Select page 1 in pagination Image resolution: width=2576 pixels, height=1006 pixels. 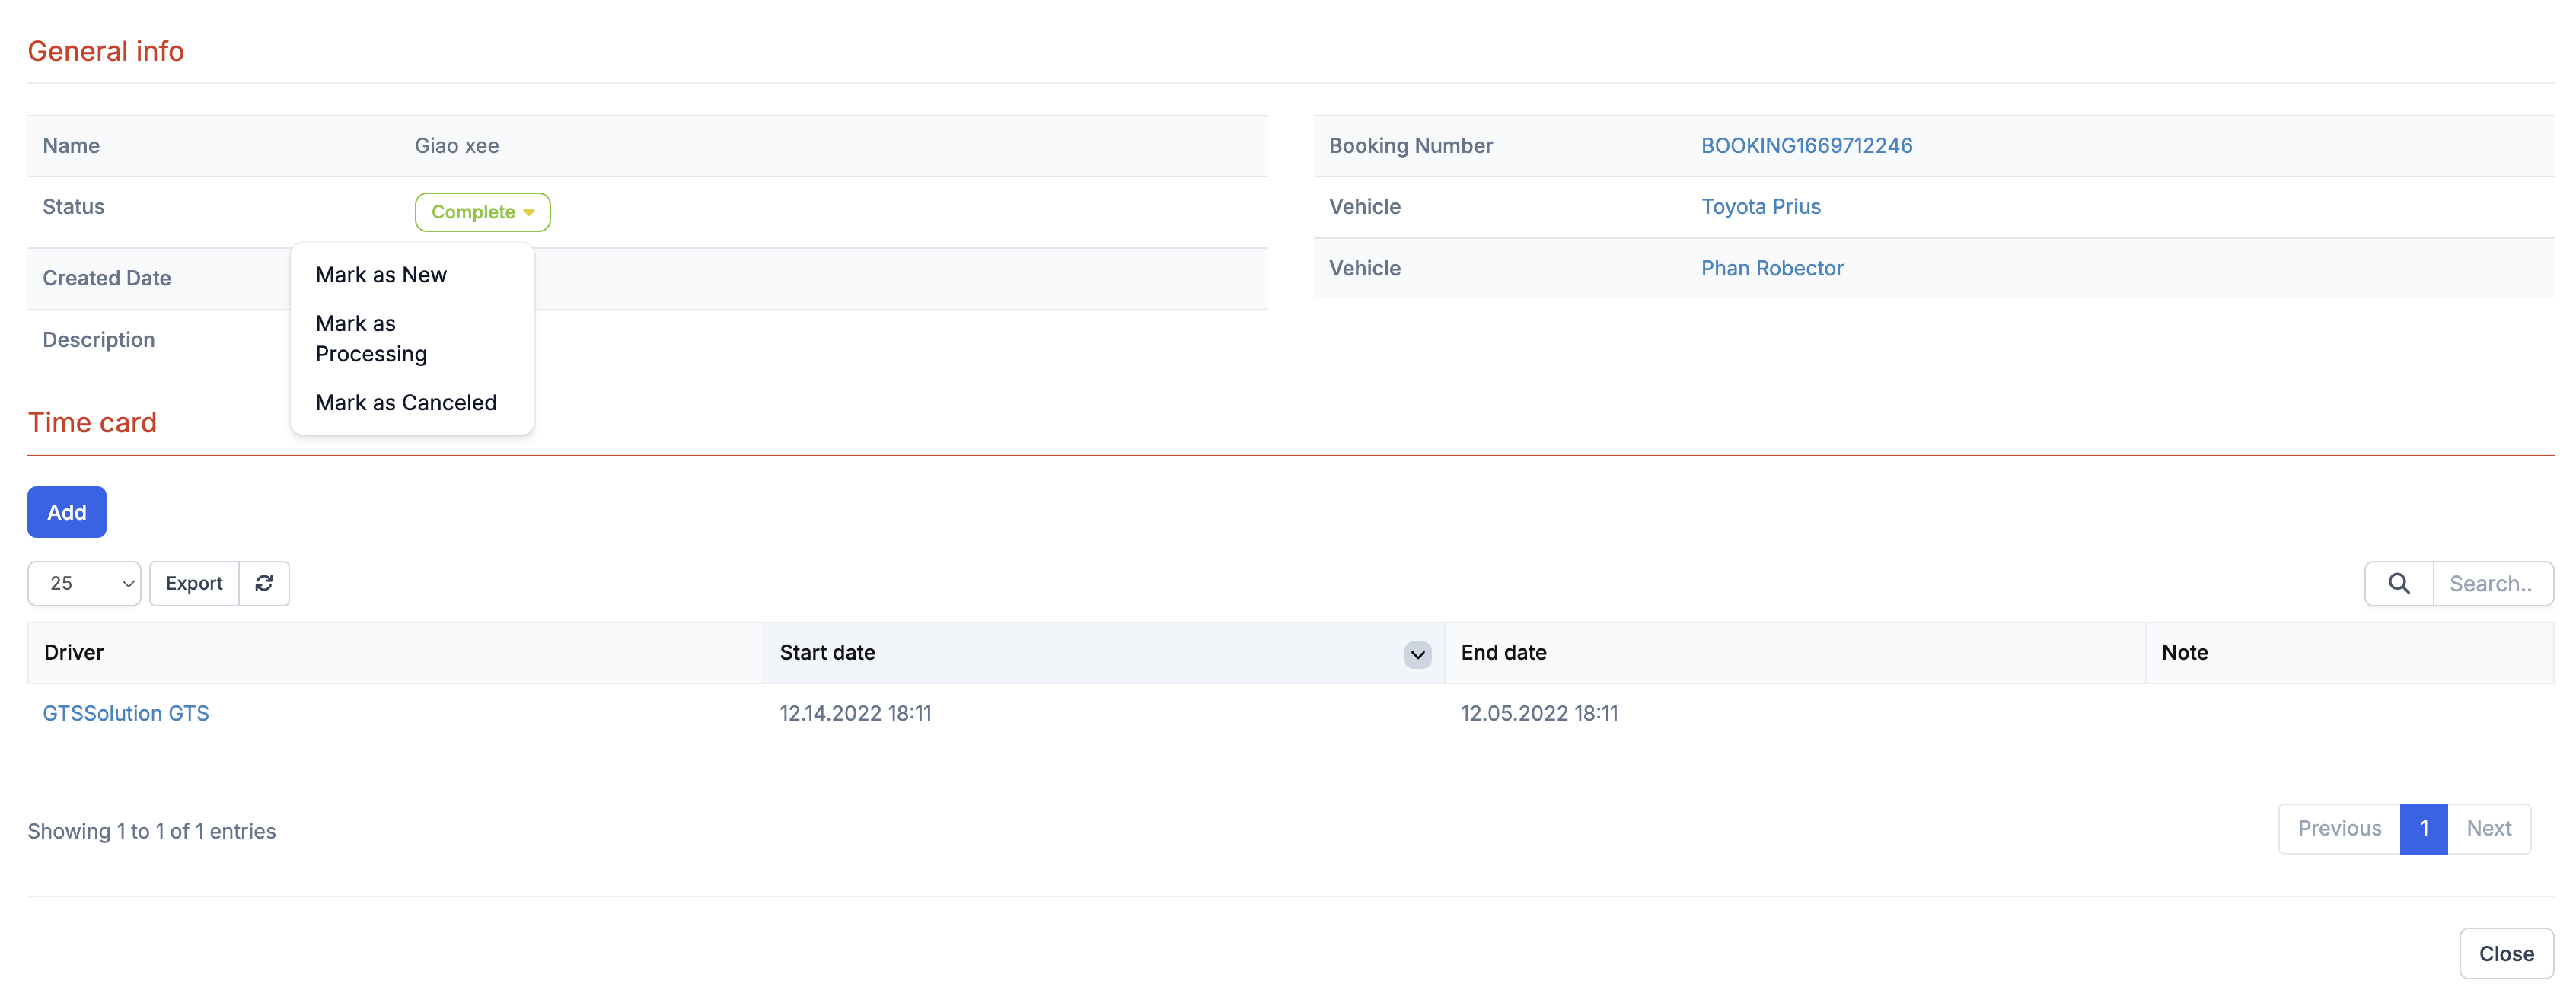pyautogui.click(x=2423, y=828)
